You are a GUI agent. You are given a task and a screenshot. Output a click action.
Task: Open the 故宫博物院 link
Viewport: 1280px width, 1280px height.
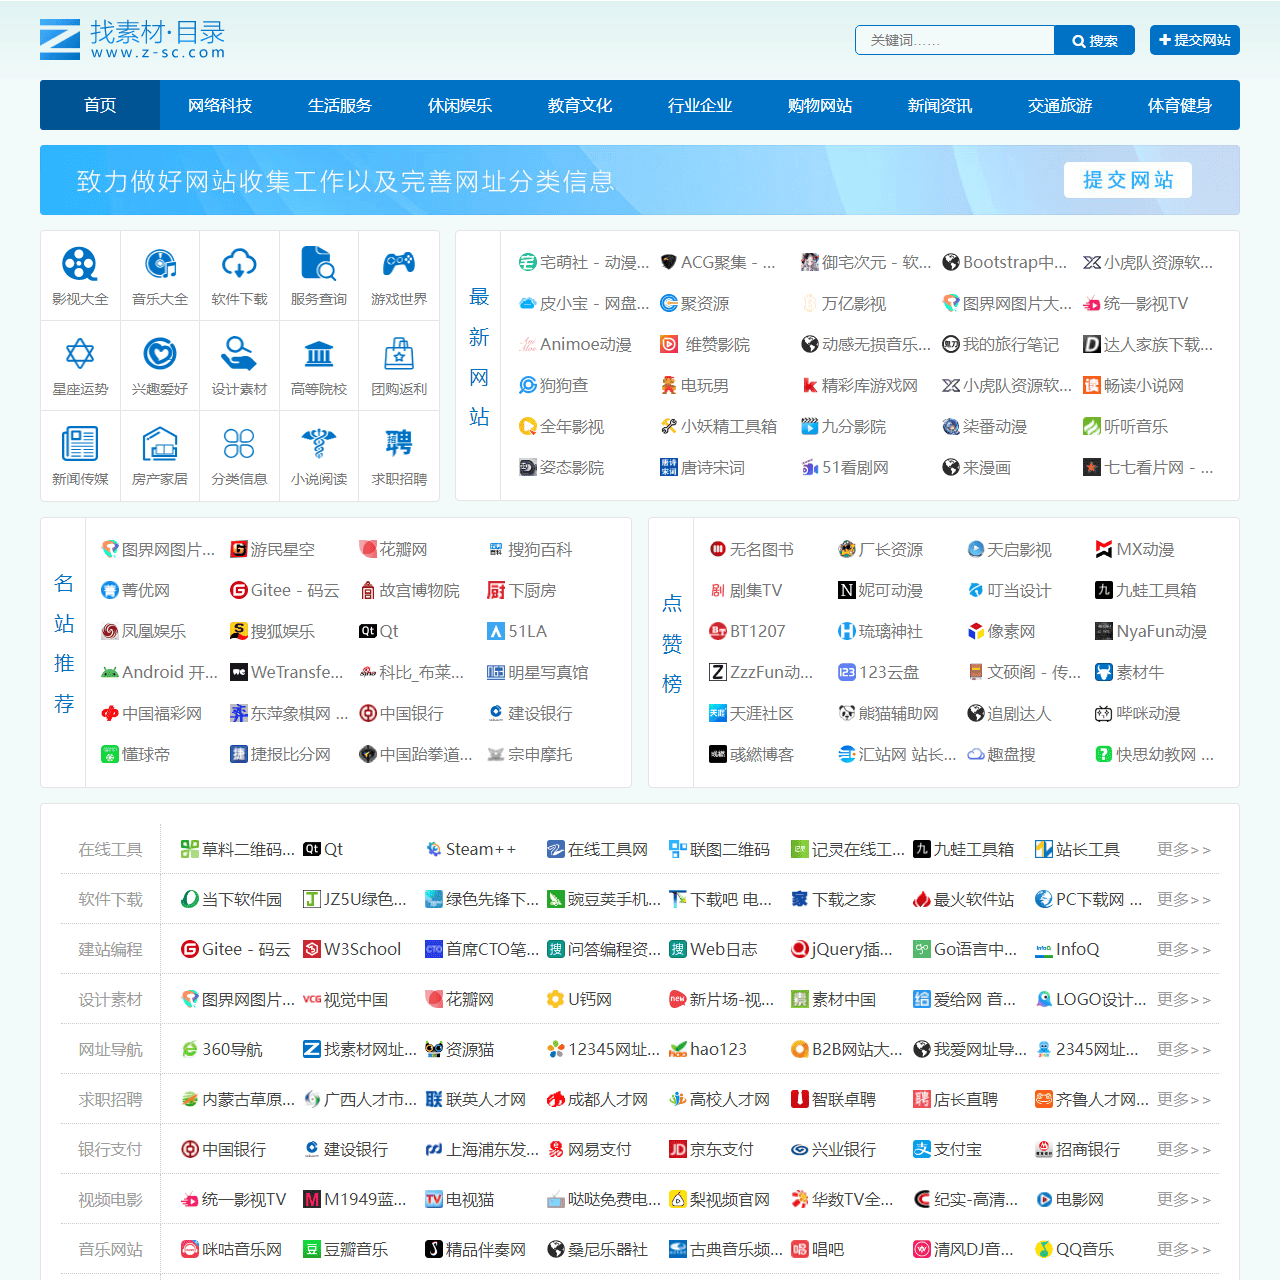point(410,590)
